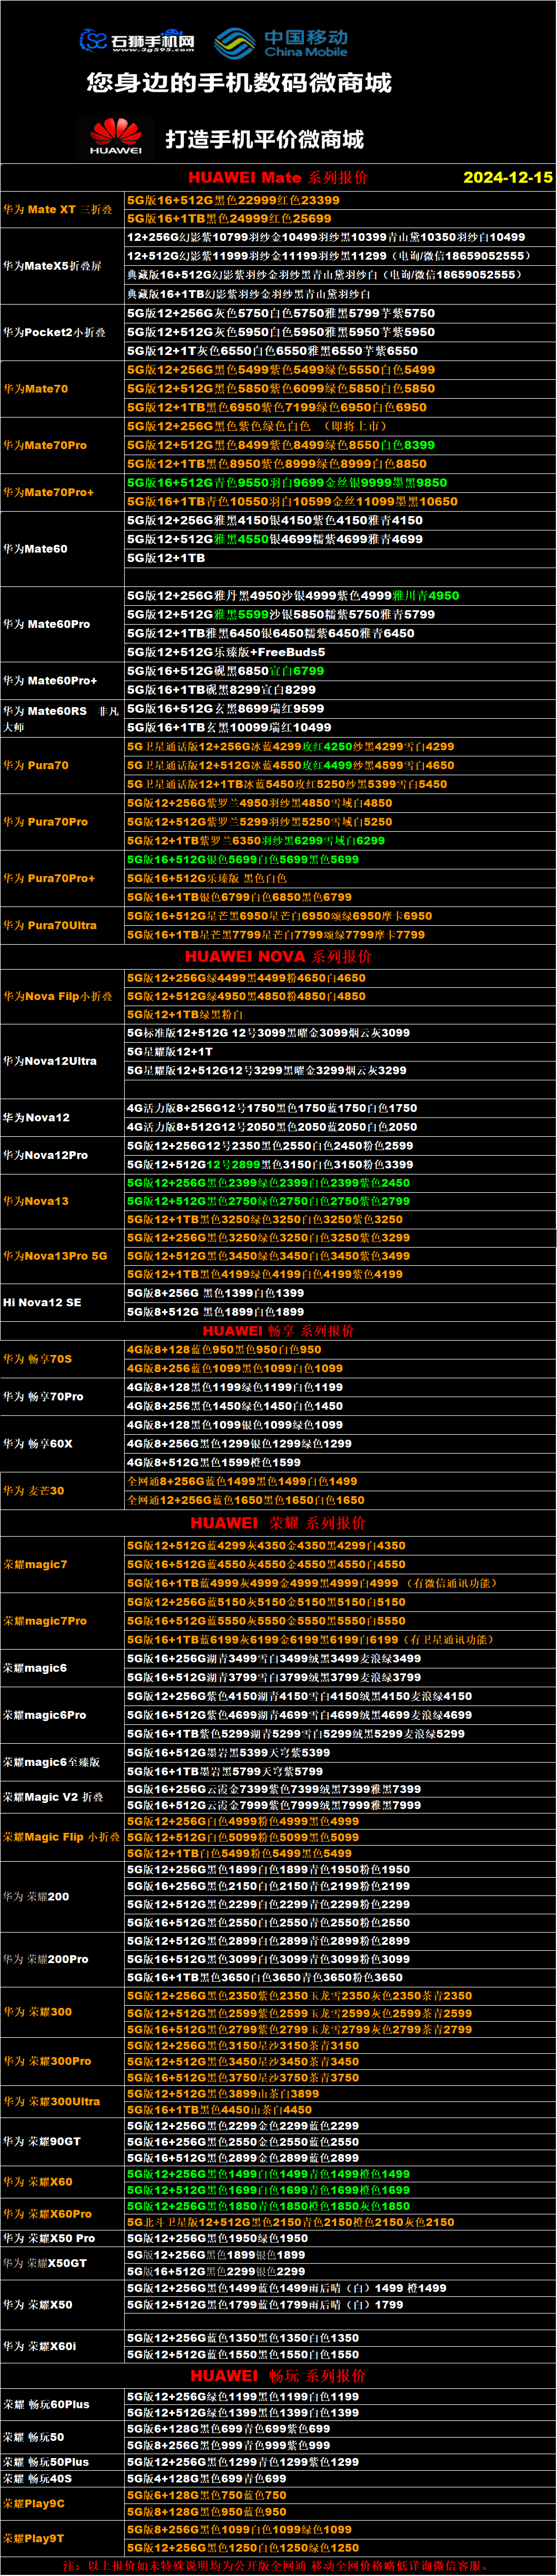Select the 荣耀Play9T model cell
Screen dimensions: 557x2576
[63, 2538]
